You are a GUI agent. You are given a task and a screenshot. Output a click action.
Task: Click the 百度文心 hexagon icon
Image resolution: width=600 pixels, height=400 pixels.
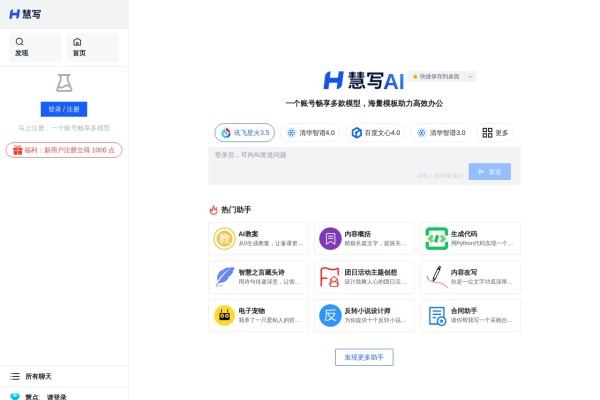[x=357, y=132]
